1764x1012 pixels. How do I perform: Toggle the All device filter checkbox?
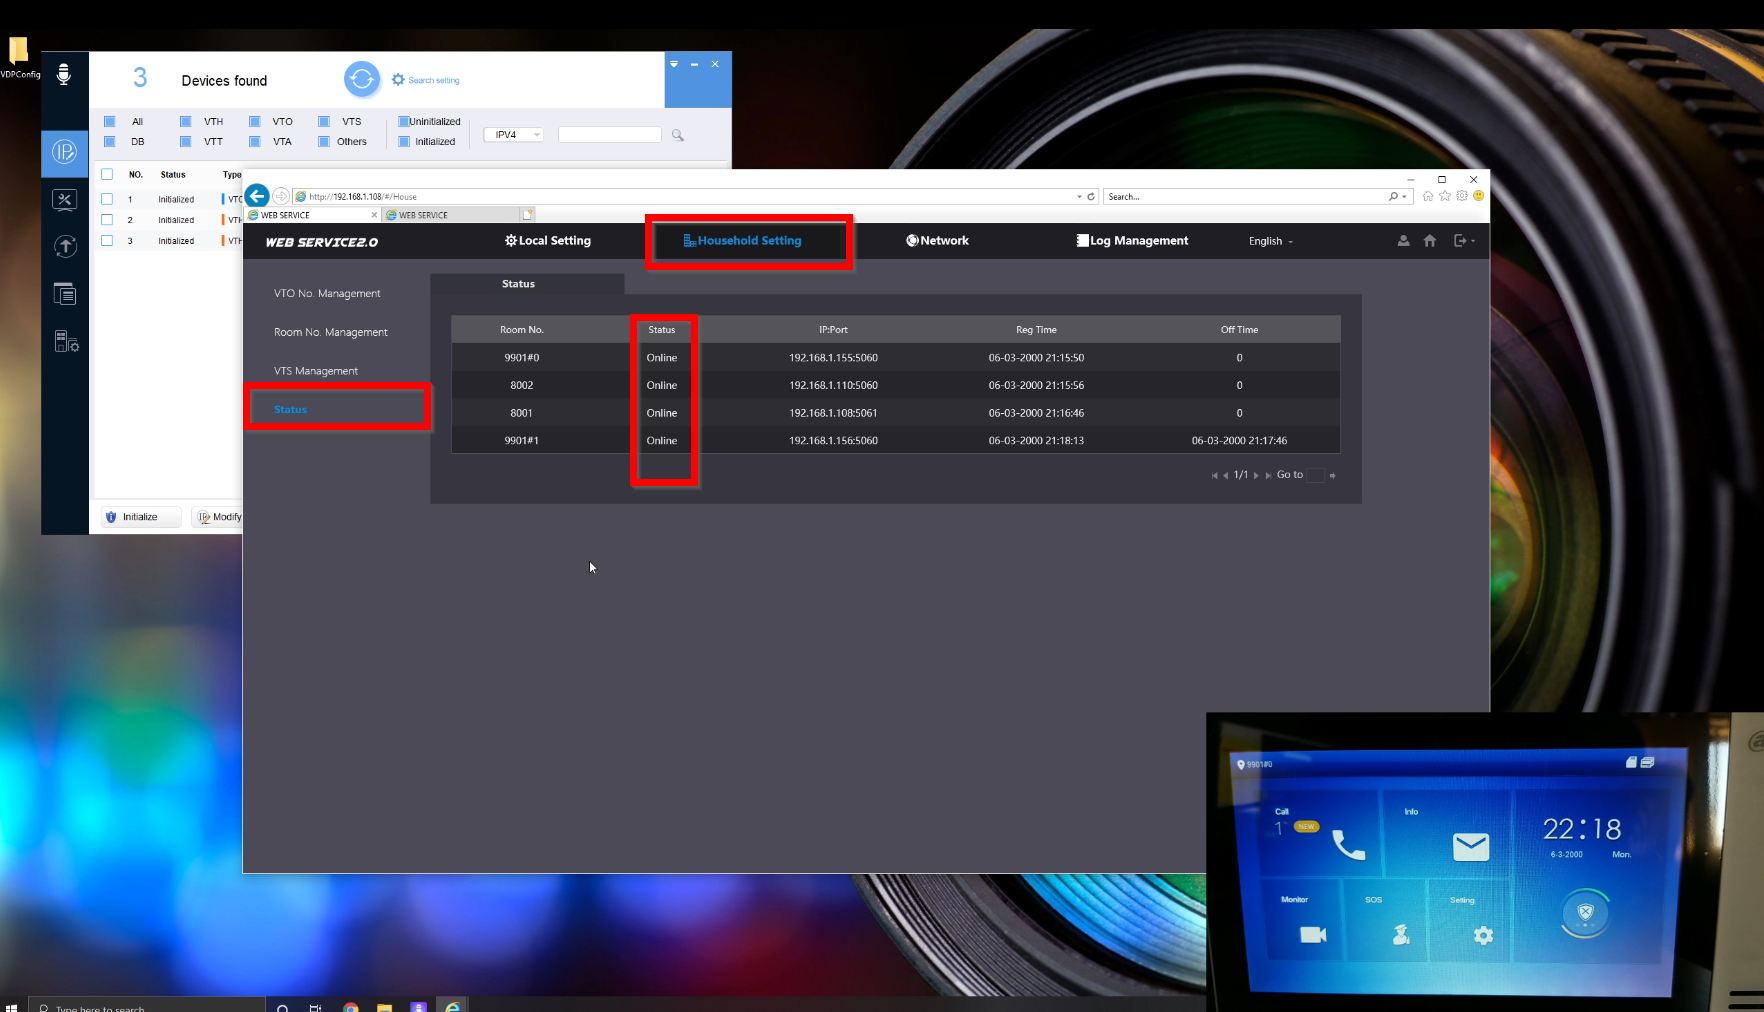click(x=110, y=122)
